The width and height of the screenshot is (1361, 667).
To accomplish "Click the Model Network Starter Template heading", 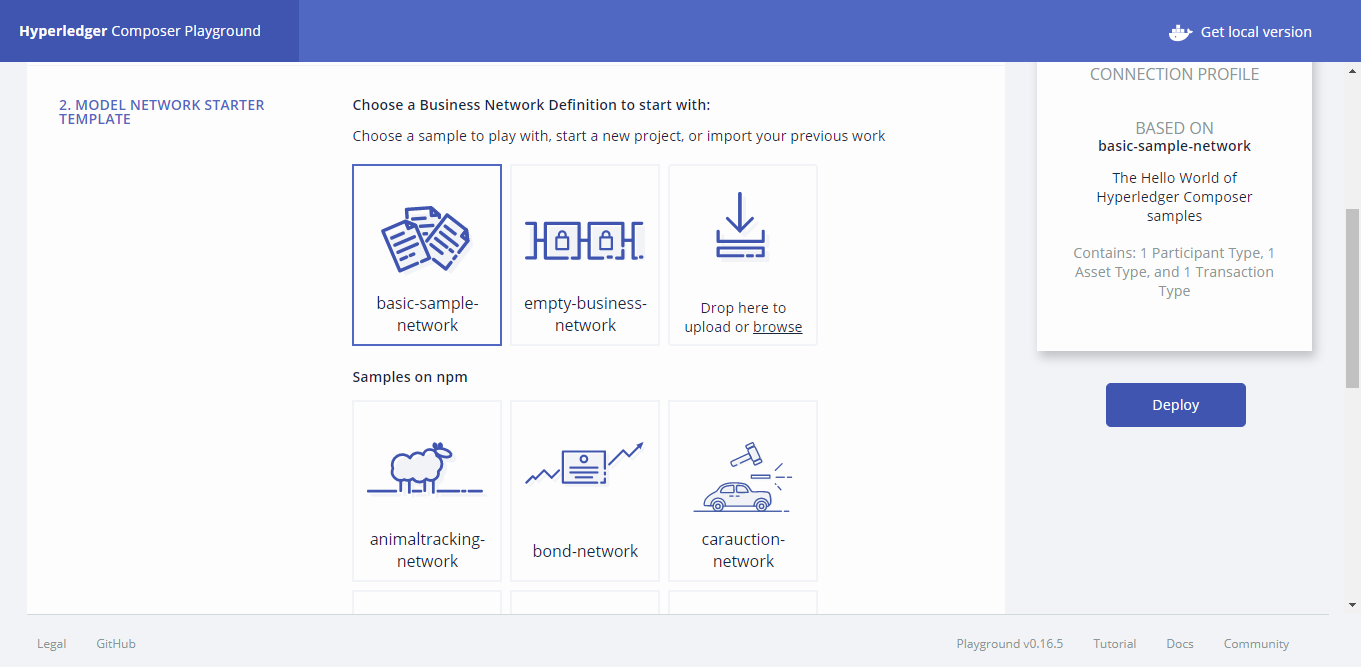I will click(x=162, y=112).
